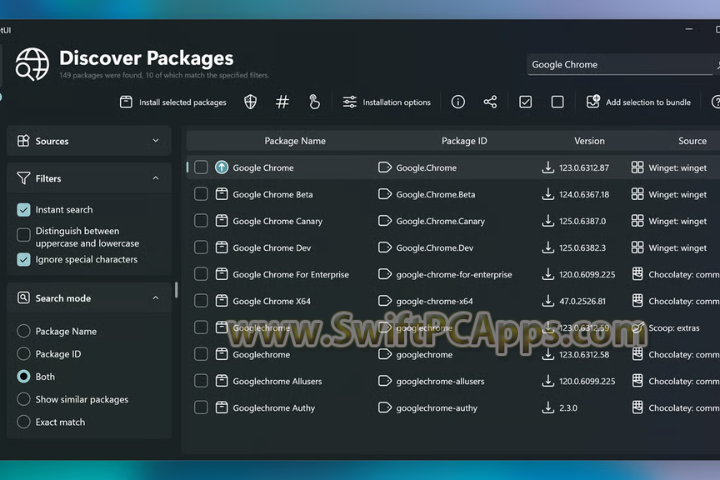Click the package icon beside Google Chrome Beta
The image size is (720, 480).
(222, 194)
